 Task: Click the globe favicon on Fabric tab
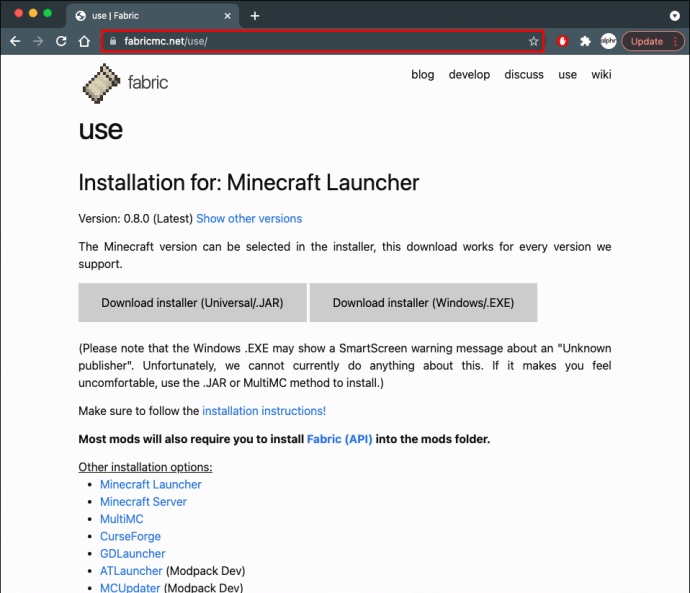point(81,16)
